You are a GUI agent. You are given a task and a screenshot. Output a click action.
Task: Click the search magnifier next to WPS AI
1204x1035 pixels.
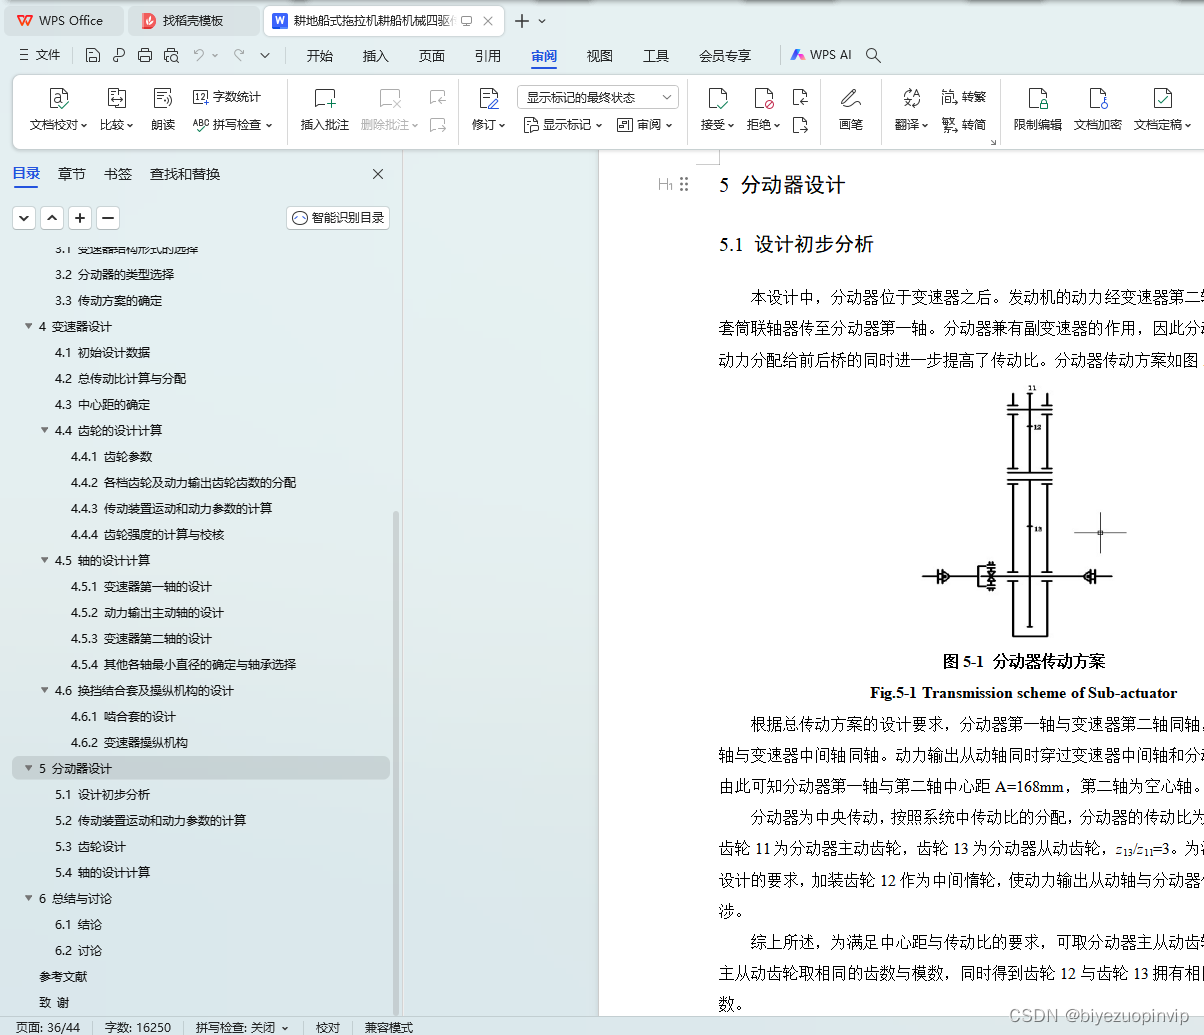(x=873, y=55)
